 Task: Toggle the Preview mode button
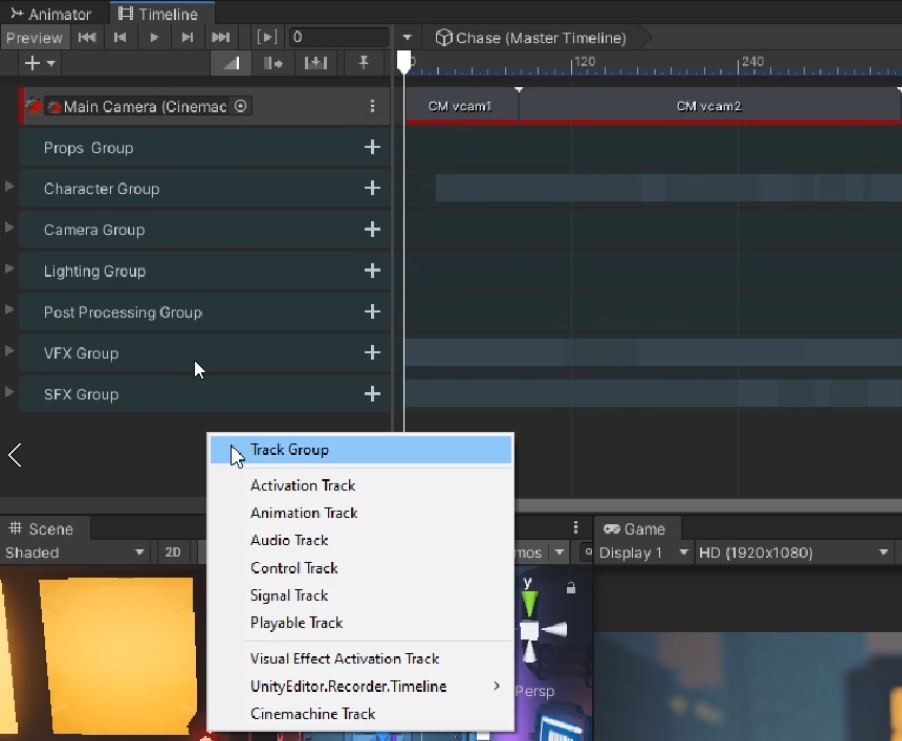tap(34, 38)
